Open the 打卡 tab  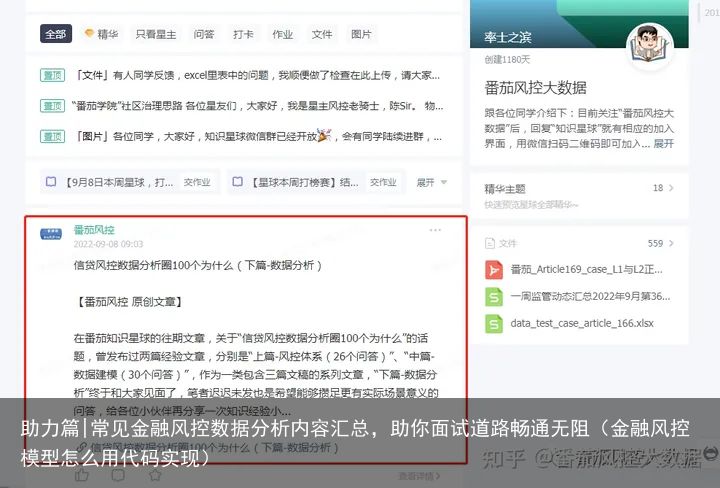[243, 34]
